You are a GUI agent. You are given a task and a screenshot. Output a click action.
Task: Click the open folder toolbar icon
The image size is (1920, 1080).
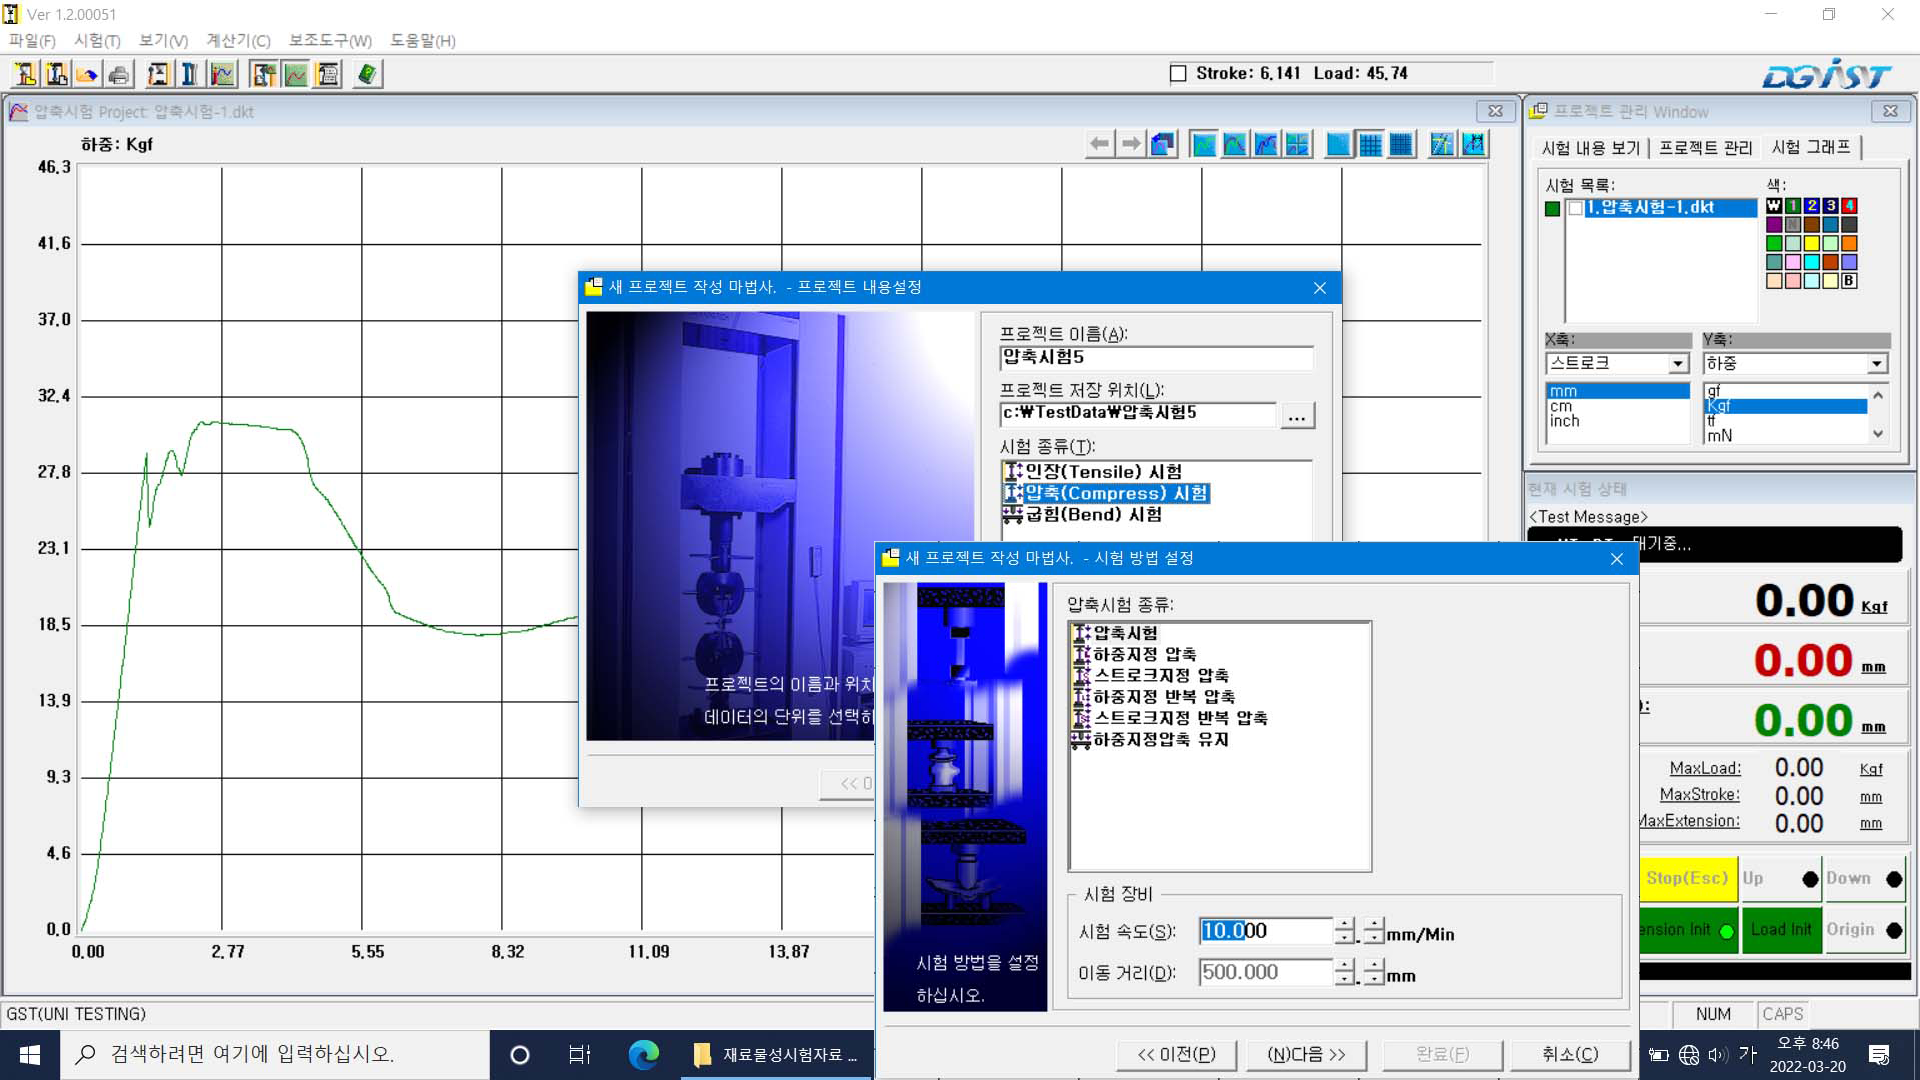(x=87, y=74)
